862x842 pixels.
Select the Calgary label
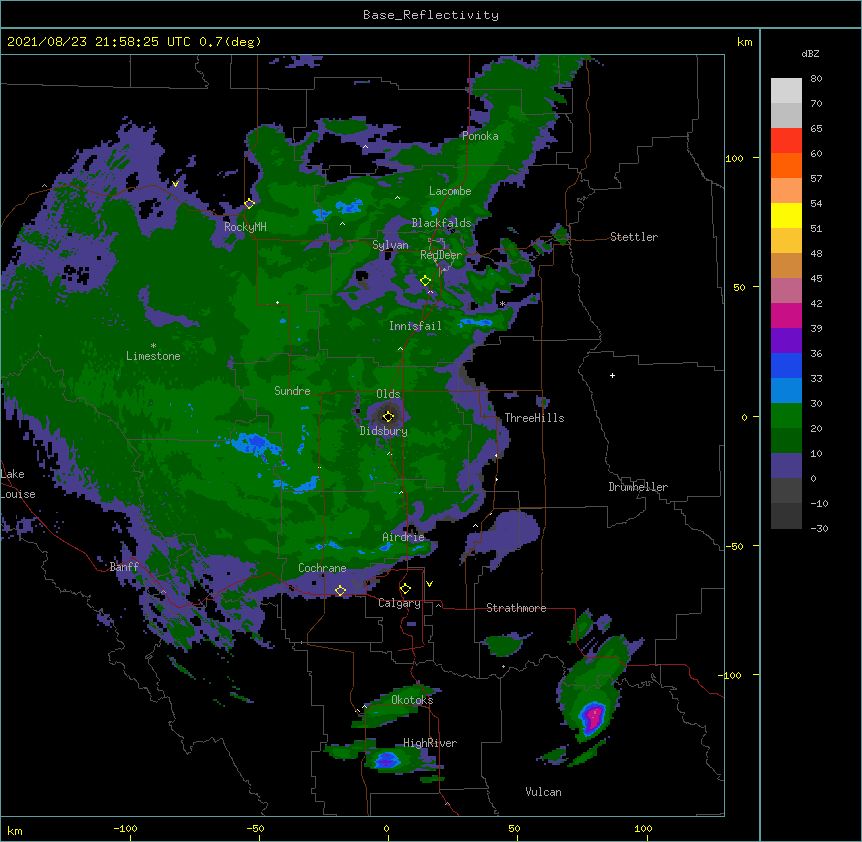tap(399, 603)
